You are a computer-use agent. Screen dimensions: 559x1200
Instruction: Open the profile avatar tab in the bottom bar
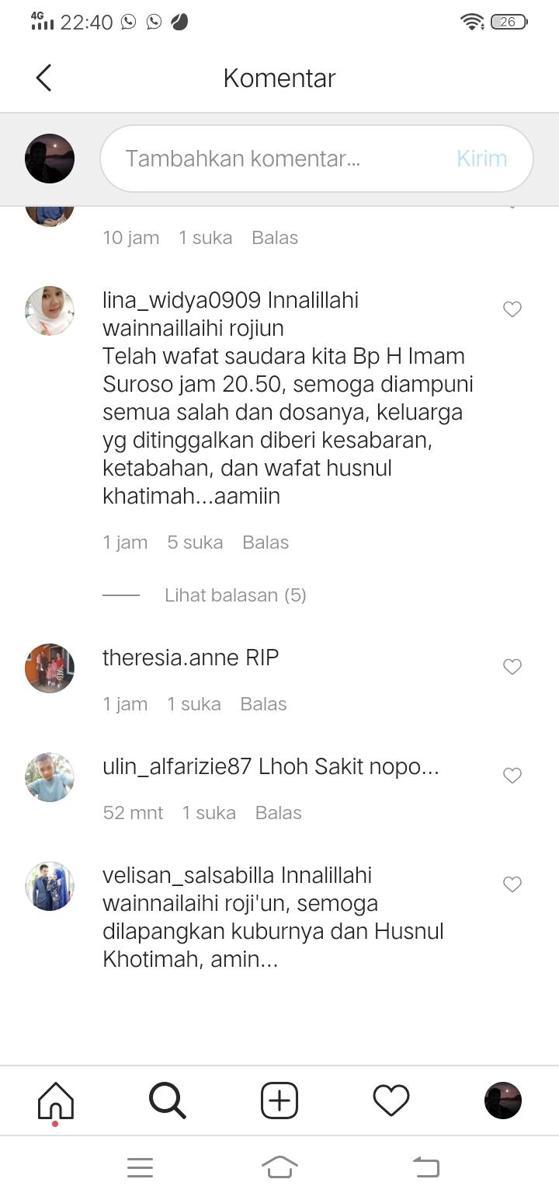(503, 1100)
